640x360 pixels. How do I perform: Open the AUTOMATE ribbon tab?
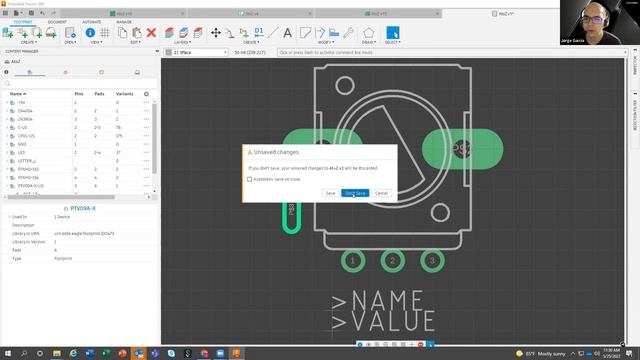(x=91, y=22)
